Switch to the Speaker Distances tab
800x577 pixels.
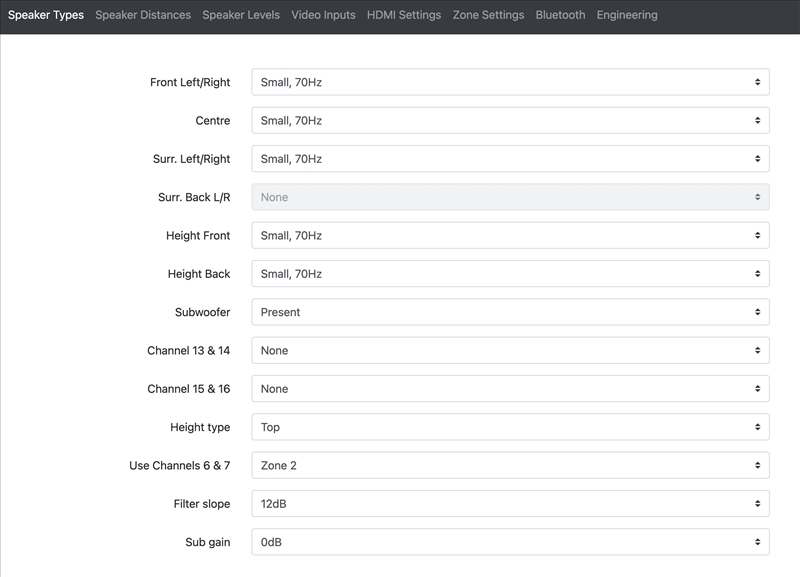pyautogui.click(x=143, y=15)
